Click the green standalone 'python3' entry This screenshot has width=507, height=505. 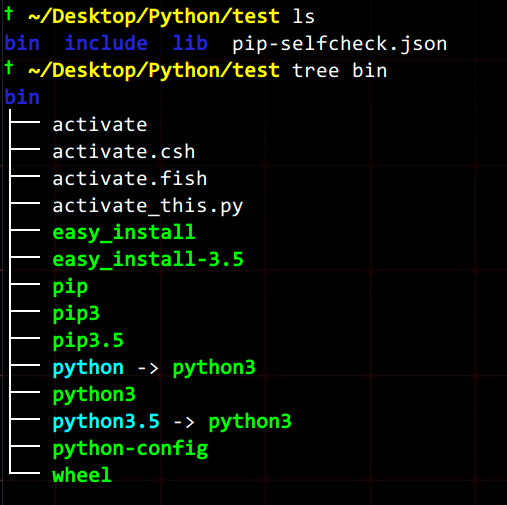click(94, 396)
